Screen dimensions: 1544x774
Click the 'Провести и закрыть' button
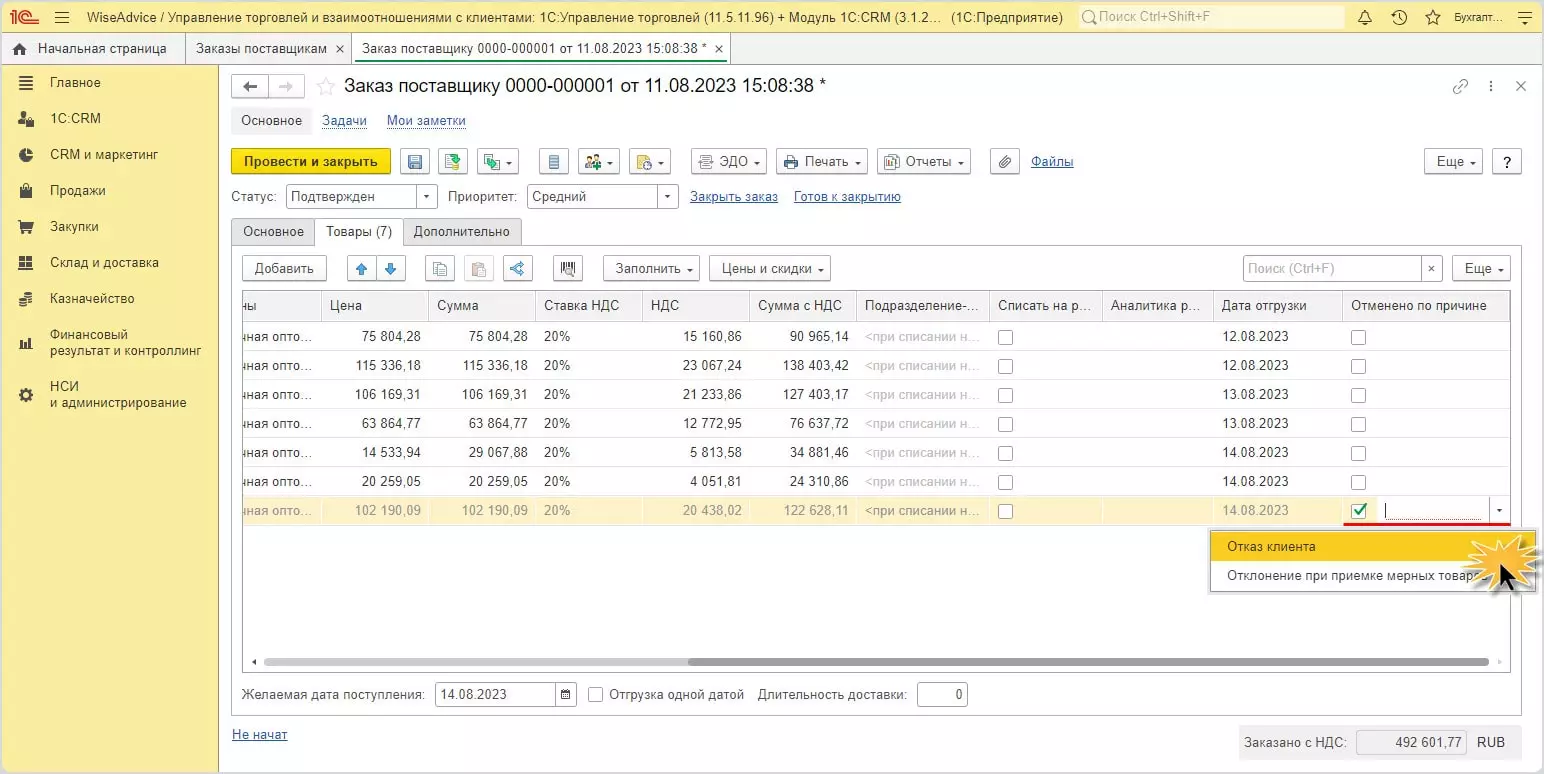[x=310, y=162]
